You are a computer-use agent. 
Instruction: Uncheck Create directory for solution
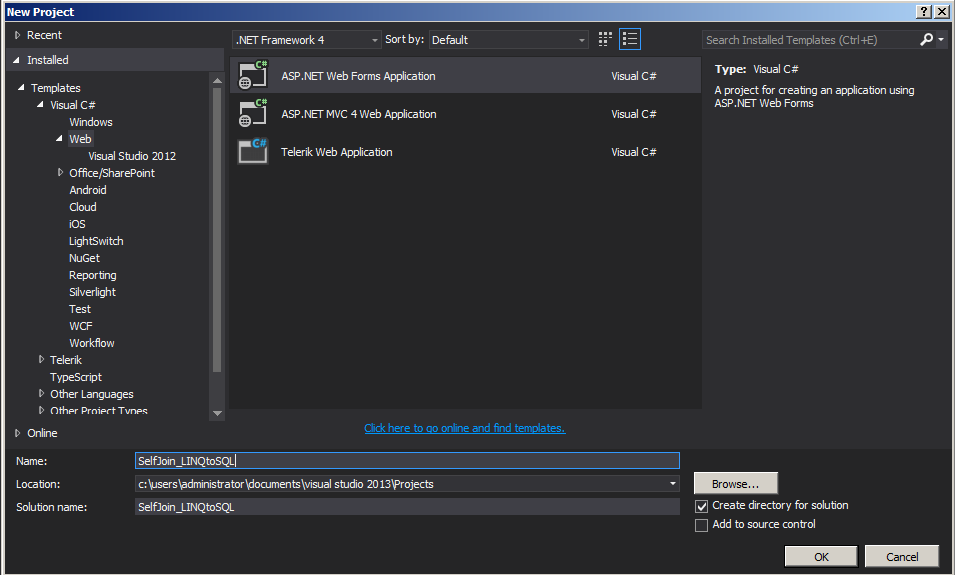[x=702, y=506]
